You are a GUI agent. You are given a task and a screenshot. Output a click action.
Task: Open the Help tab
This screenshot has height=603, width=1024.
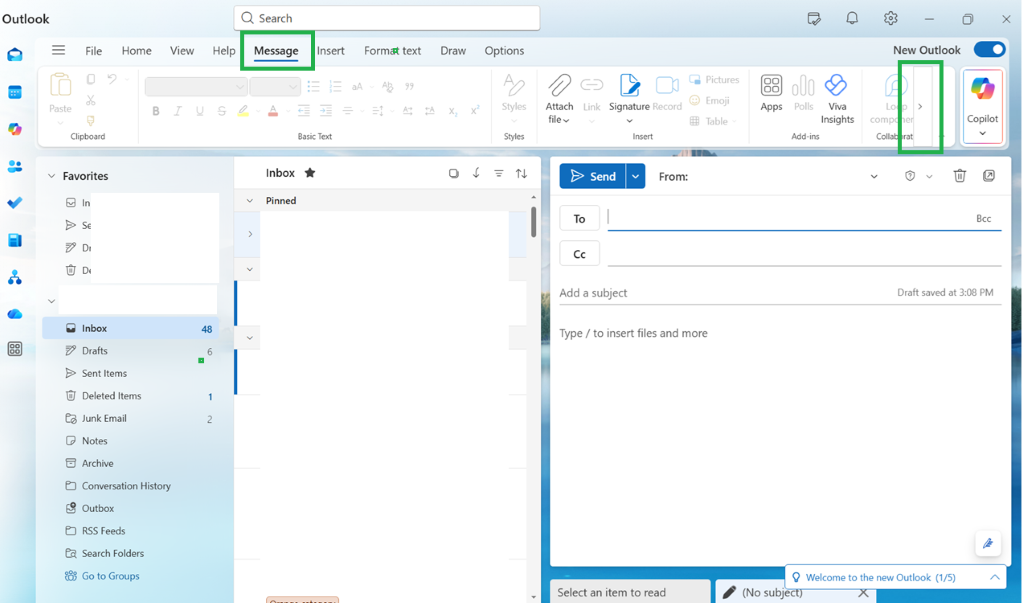coord(223,50)
